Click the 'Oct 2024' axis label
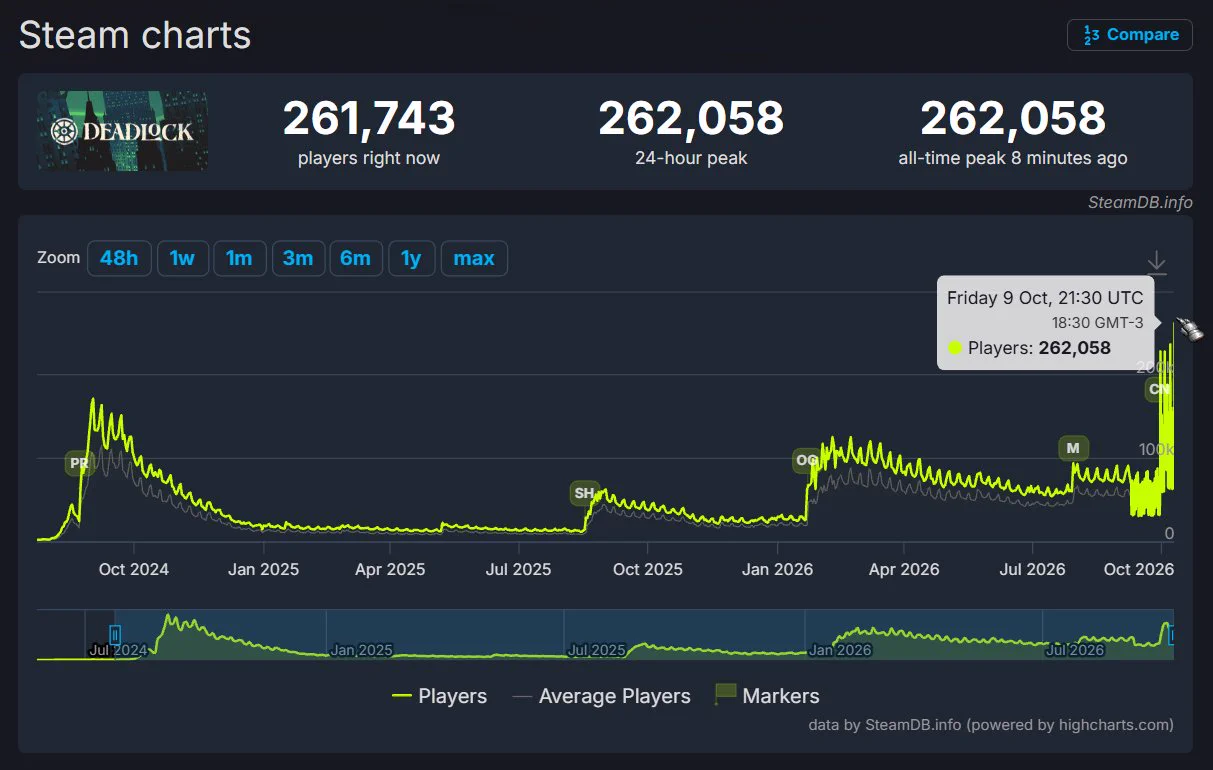 [x=134, y=569]
